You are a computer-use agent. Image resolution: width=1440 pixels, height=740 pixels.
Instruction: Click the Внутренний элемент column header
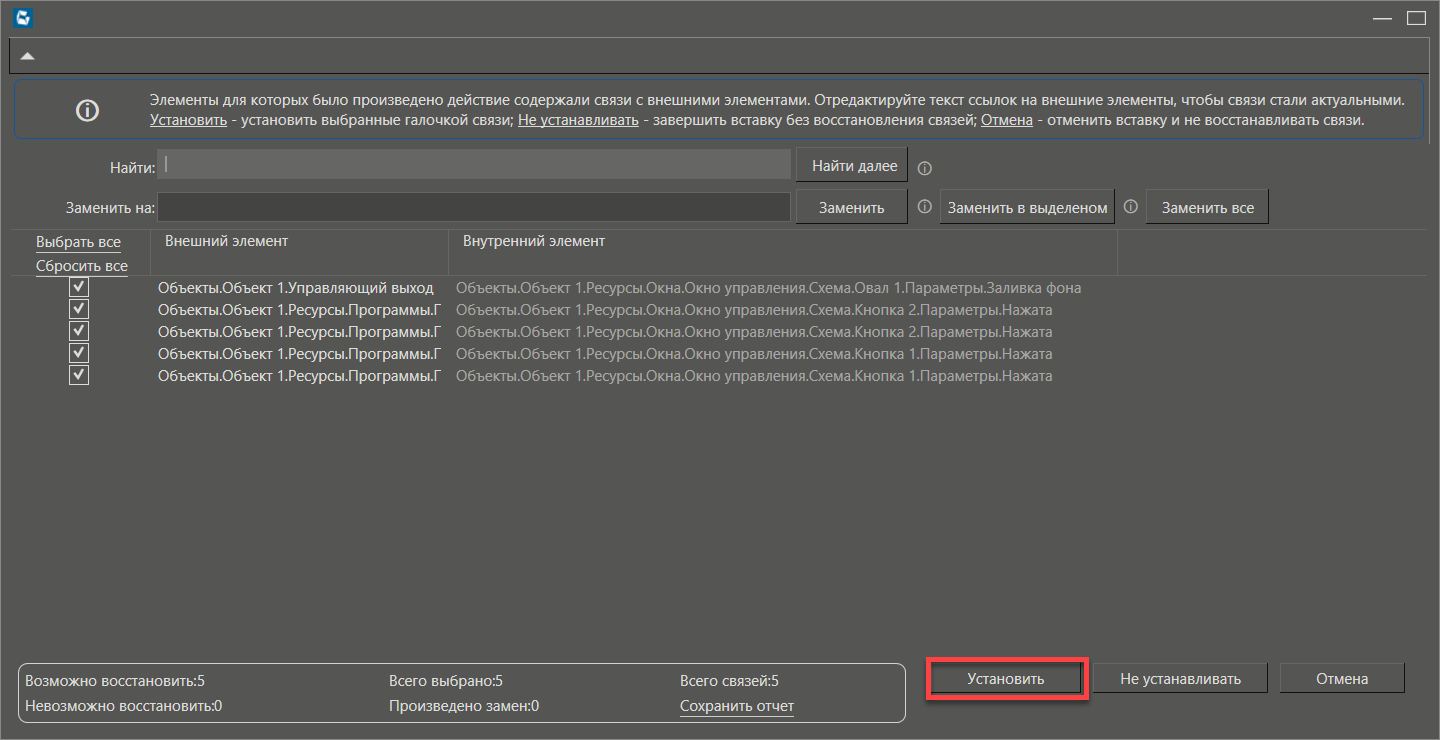click(x=534, y=242)
